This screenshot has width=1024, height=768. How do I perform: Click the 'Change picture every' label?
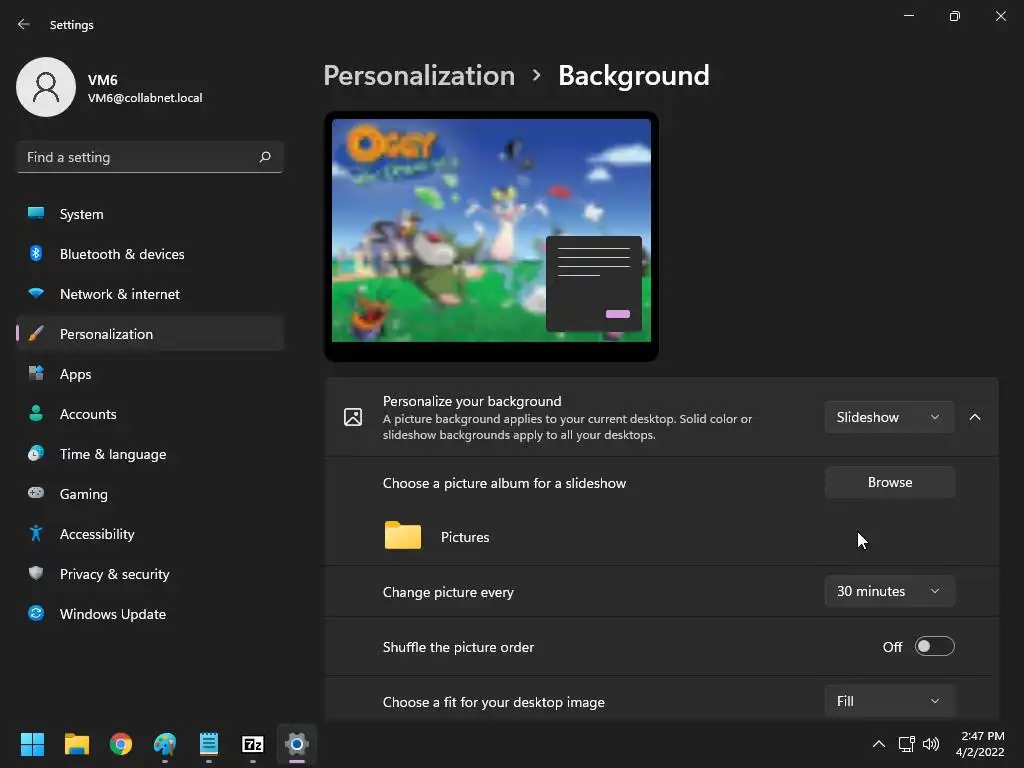click(x=448, y=592)
